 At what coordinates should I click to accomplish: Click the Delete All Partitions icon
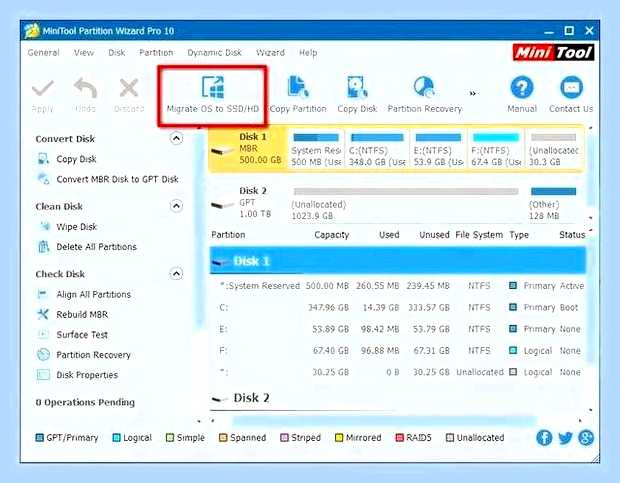(x=43, y=247)
